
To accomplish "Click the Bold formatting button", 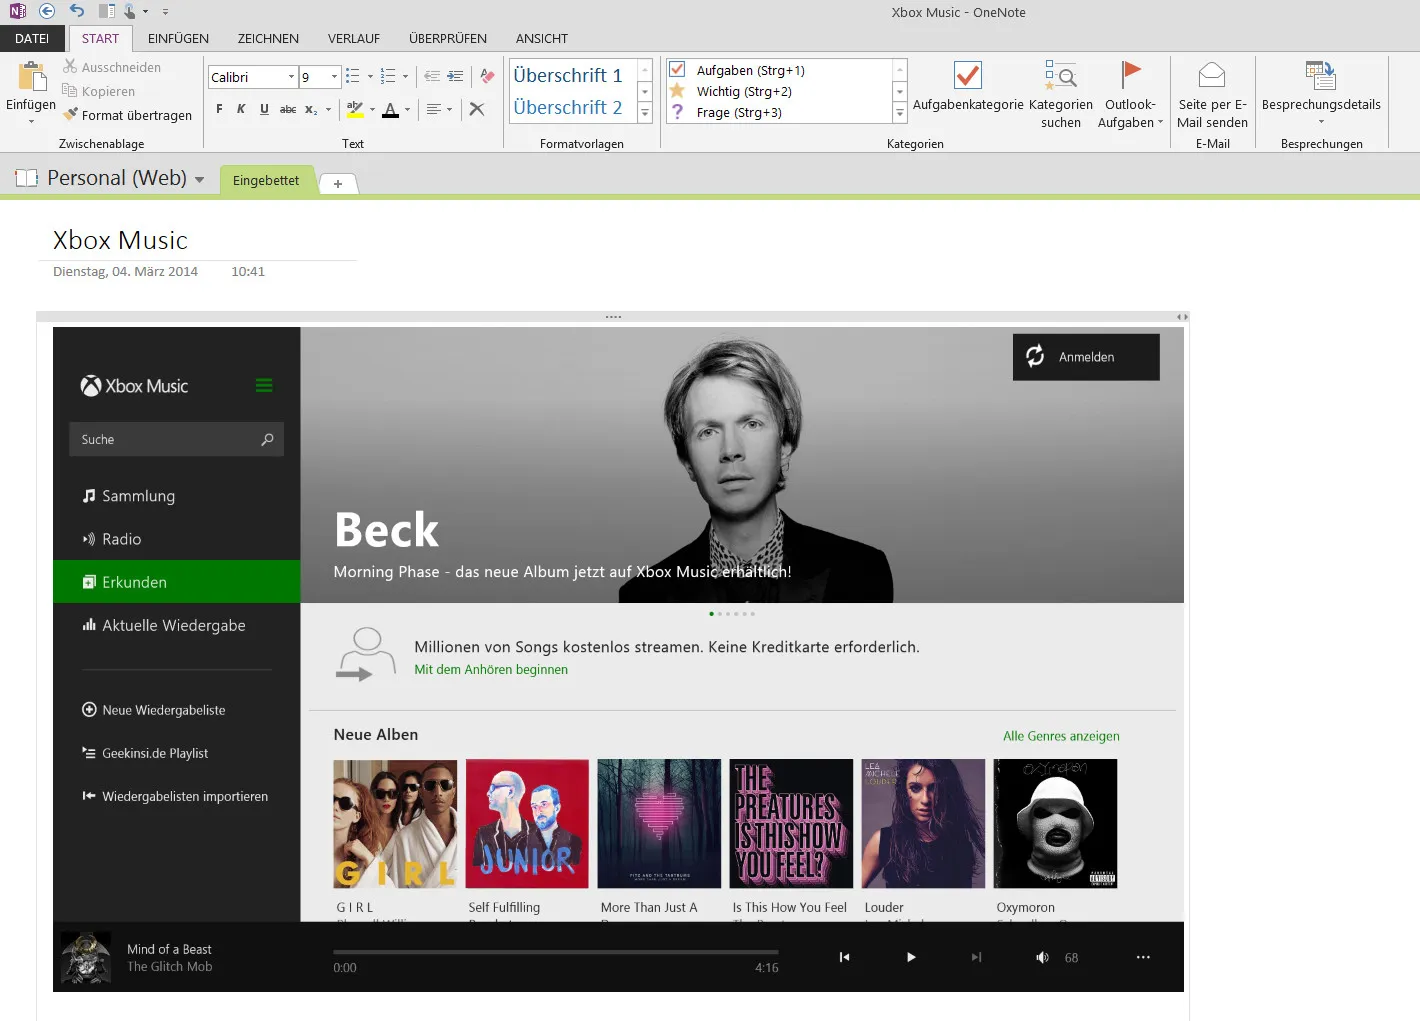I will tap(219, 109).
